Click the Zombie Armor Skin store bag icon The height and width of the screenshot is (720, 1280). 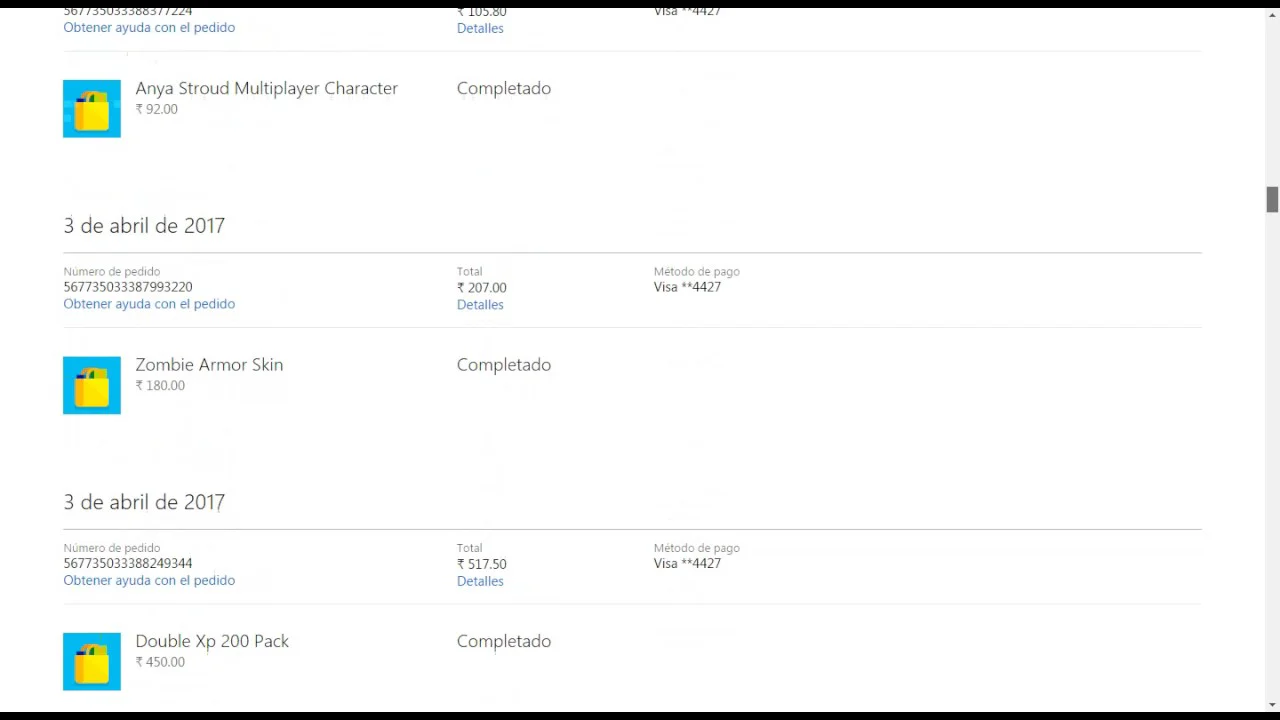pyautogui.click(x=92, y=385)
